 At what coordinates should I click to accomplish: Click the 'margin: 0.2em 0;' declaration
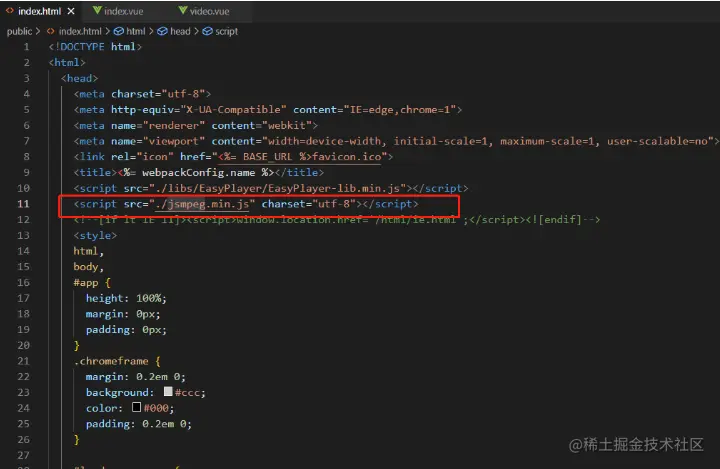pyautogui.click(x=135, y=377)
